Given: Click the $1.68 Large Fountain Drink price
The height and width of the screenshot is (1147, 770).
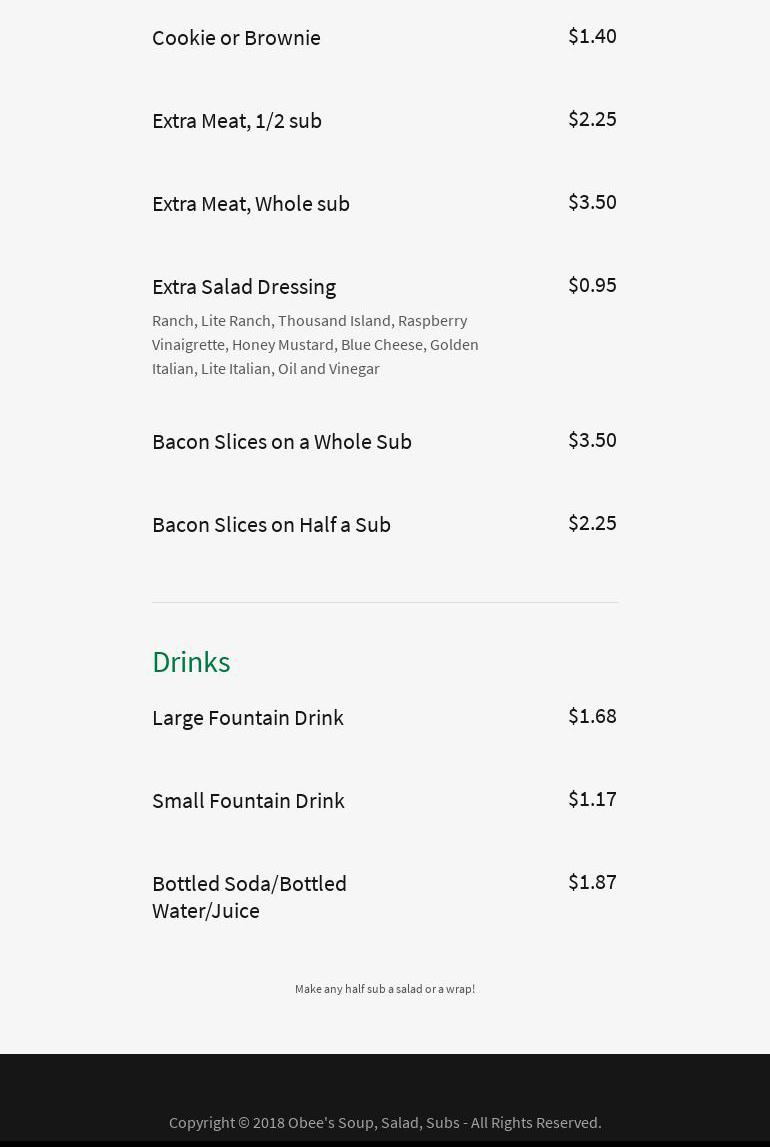Looking at the screenshot, I should pyautogui.click(x=592, y=716).
